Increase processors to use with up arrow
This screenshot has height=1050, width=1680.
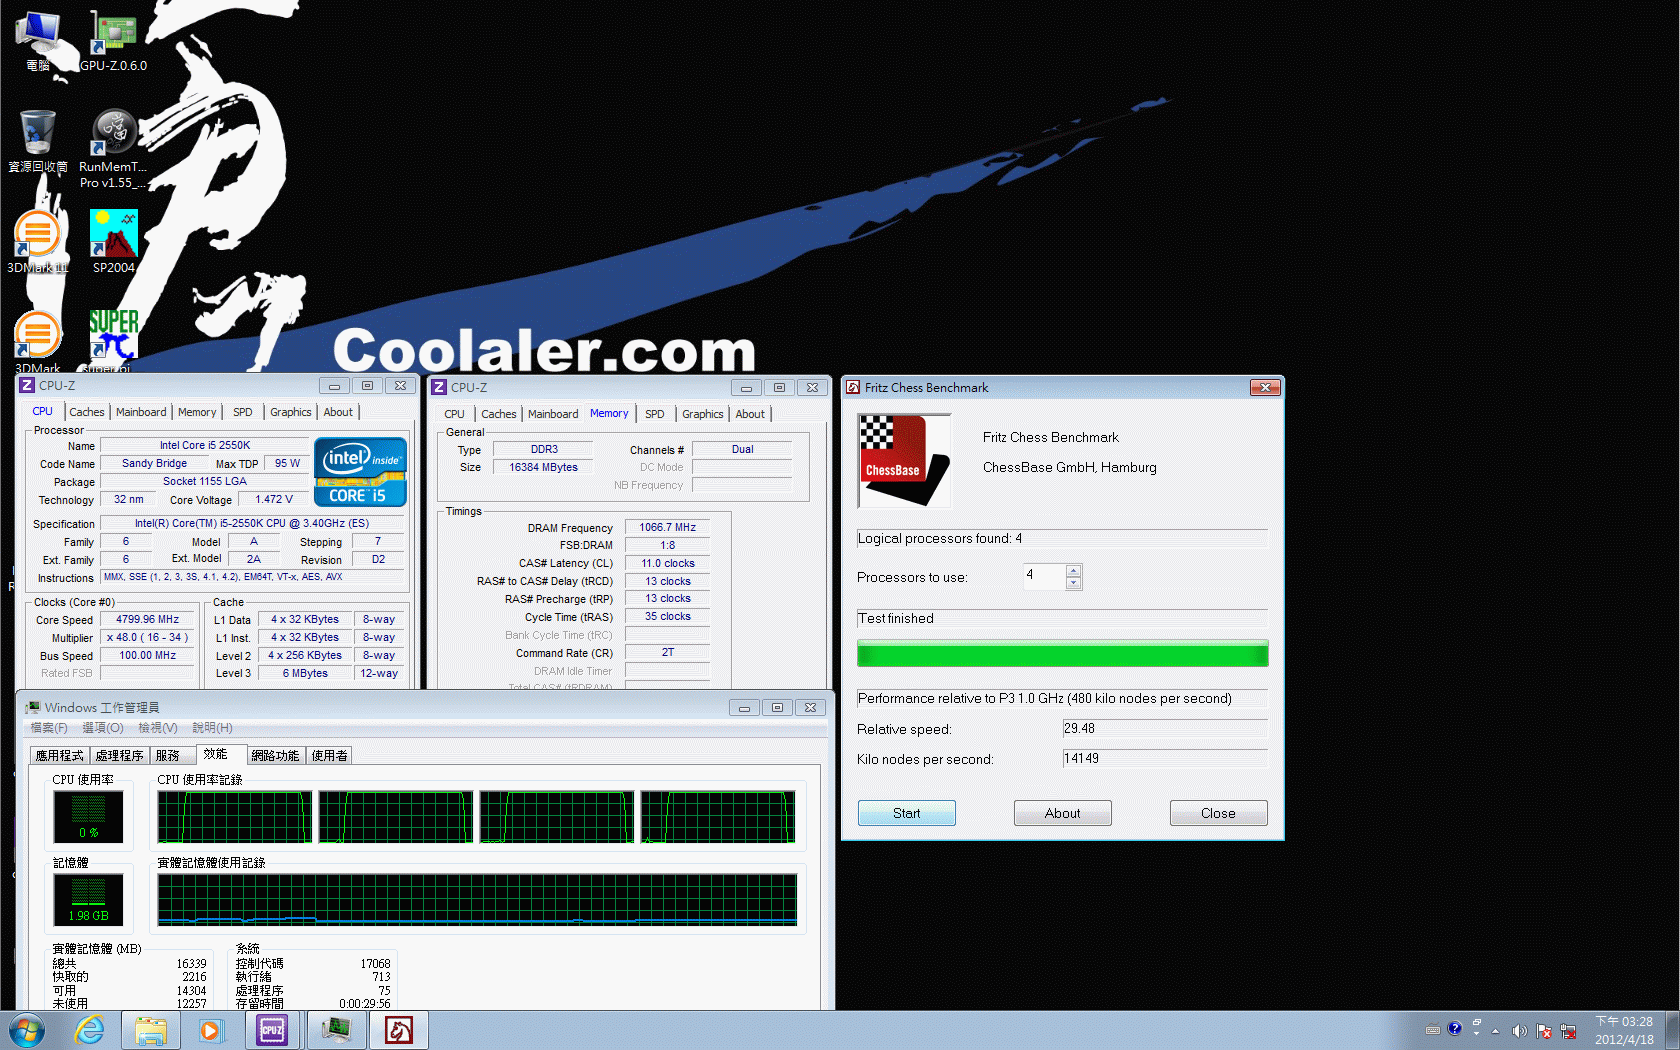[x=1074, y=571]
